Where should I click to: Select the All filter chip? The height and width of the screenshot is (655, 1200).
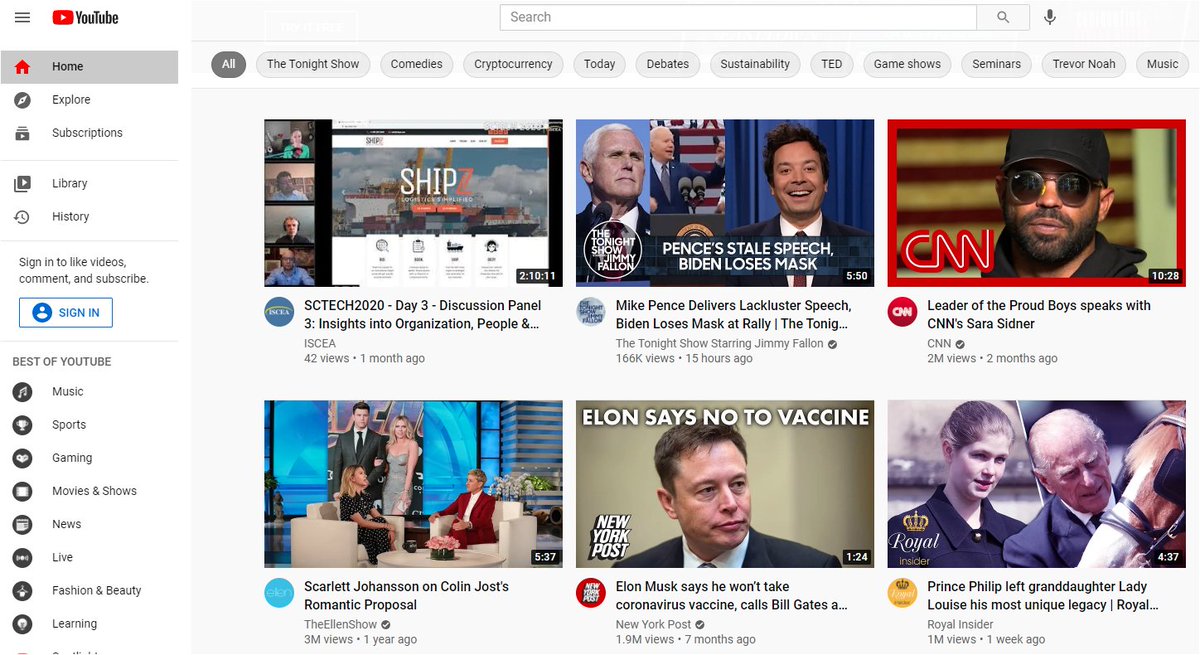[x=229, y=64]
